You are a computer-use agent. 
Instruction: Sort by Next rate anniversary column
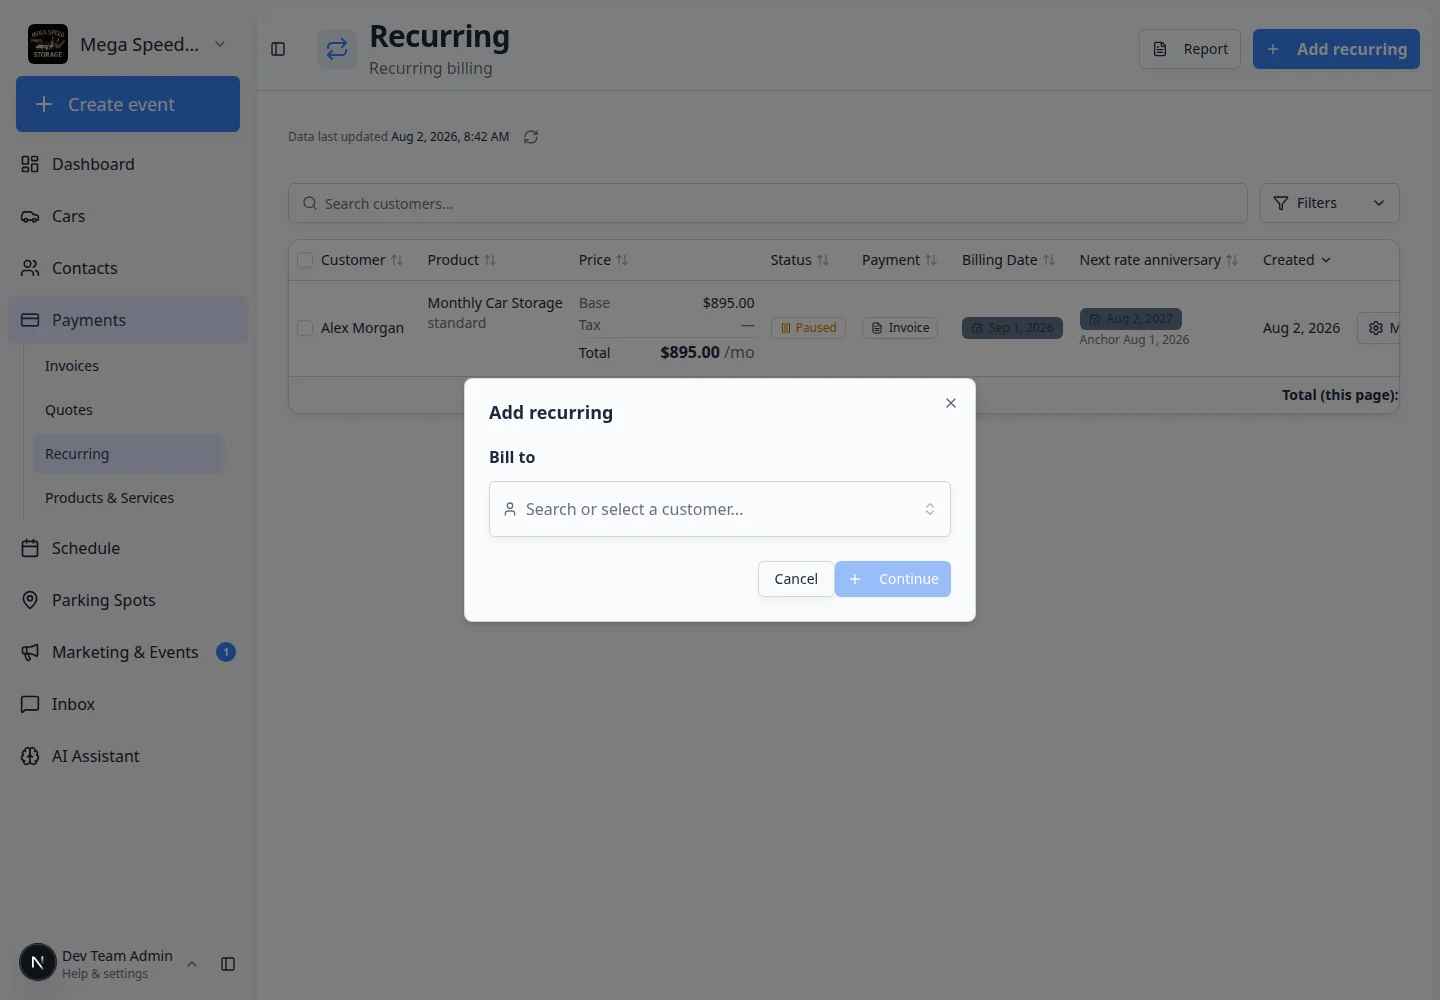coord(1158,260)
